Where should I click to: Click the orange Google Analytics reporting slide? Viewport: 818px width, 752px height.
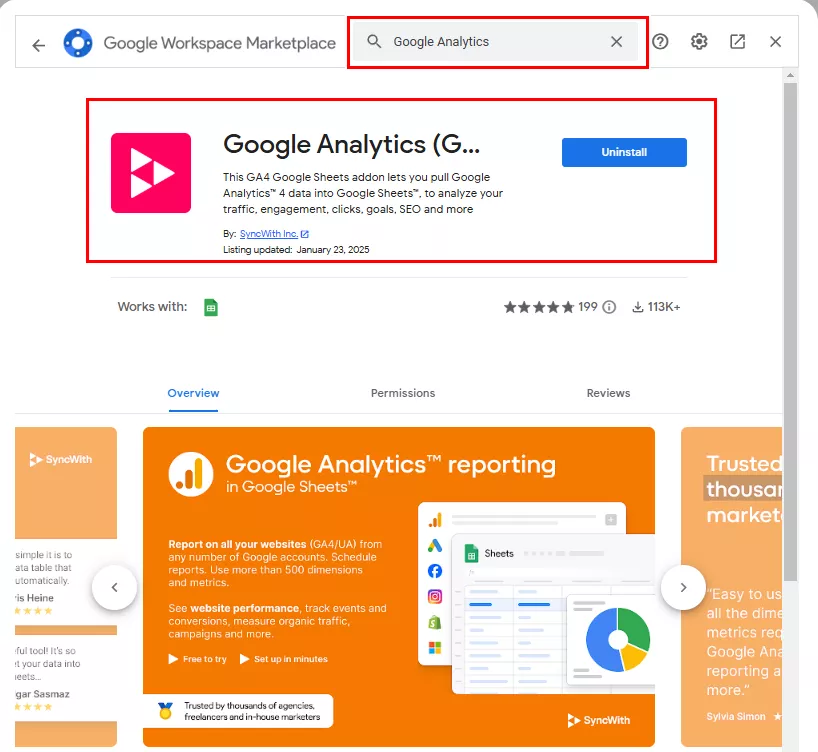(399, 587)
